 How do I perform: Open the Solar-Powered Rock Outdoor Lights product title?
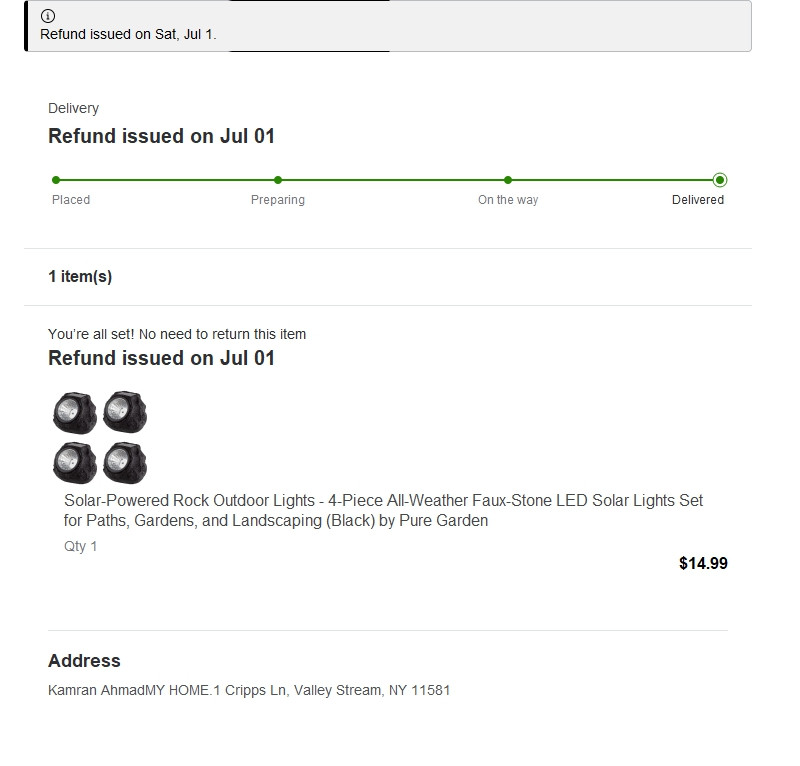(x=384, y=510)
